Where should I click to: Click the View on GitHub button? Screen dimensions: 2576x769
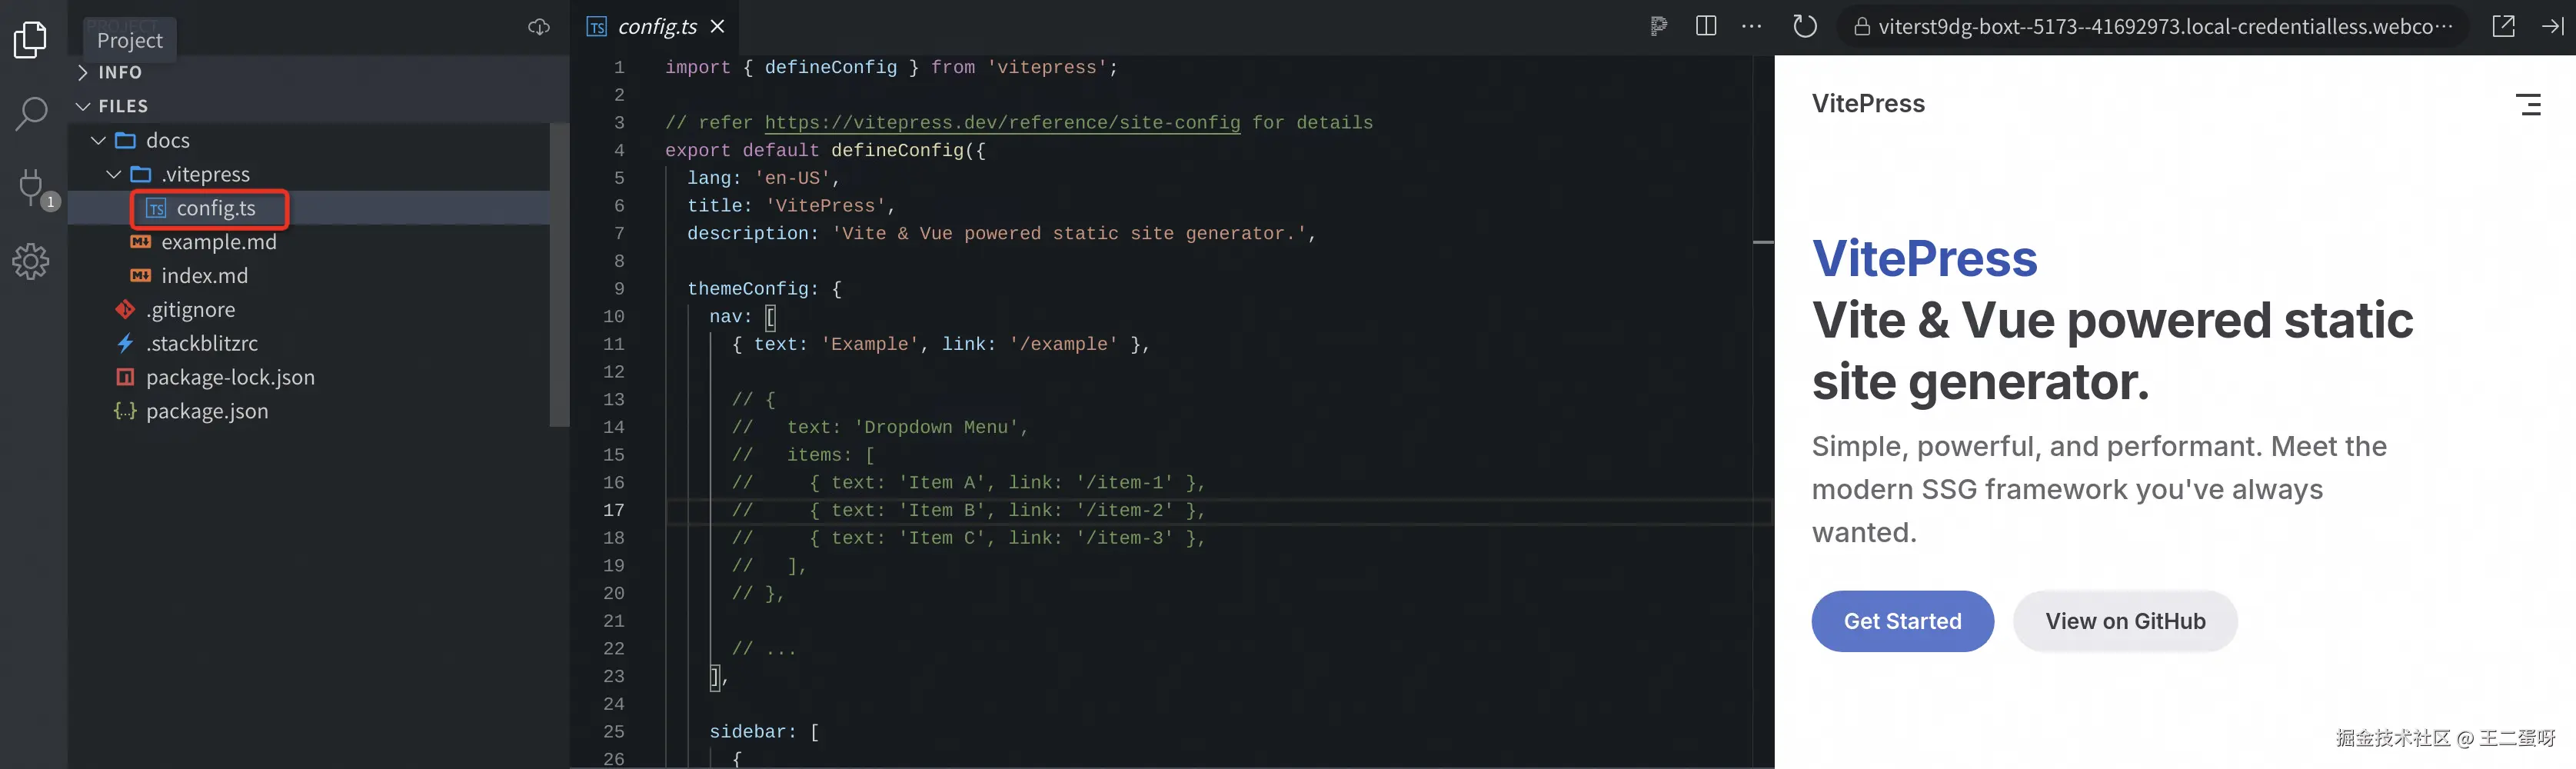point(2125,621)
